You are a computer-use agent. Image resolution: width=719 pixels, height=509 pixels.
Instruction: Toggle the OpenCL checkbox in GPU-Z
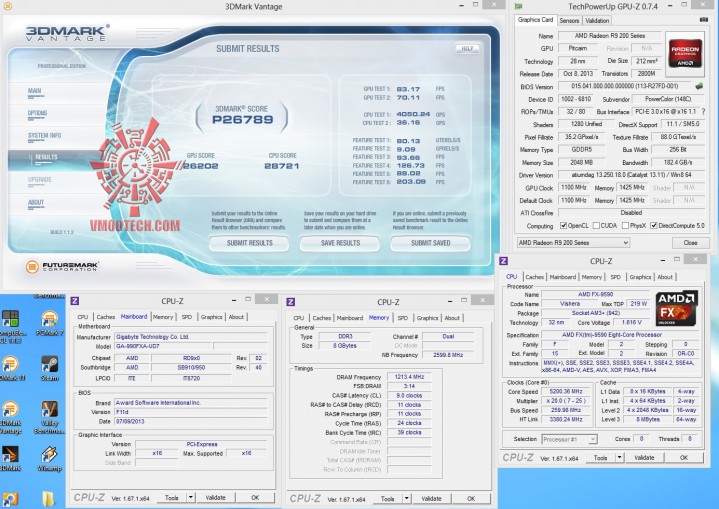coord(564,225)
